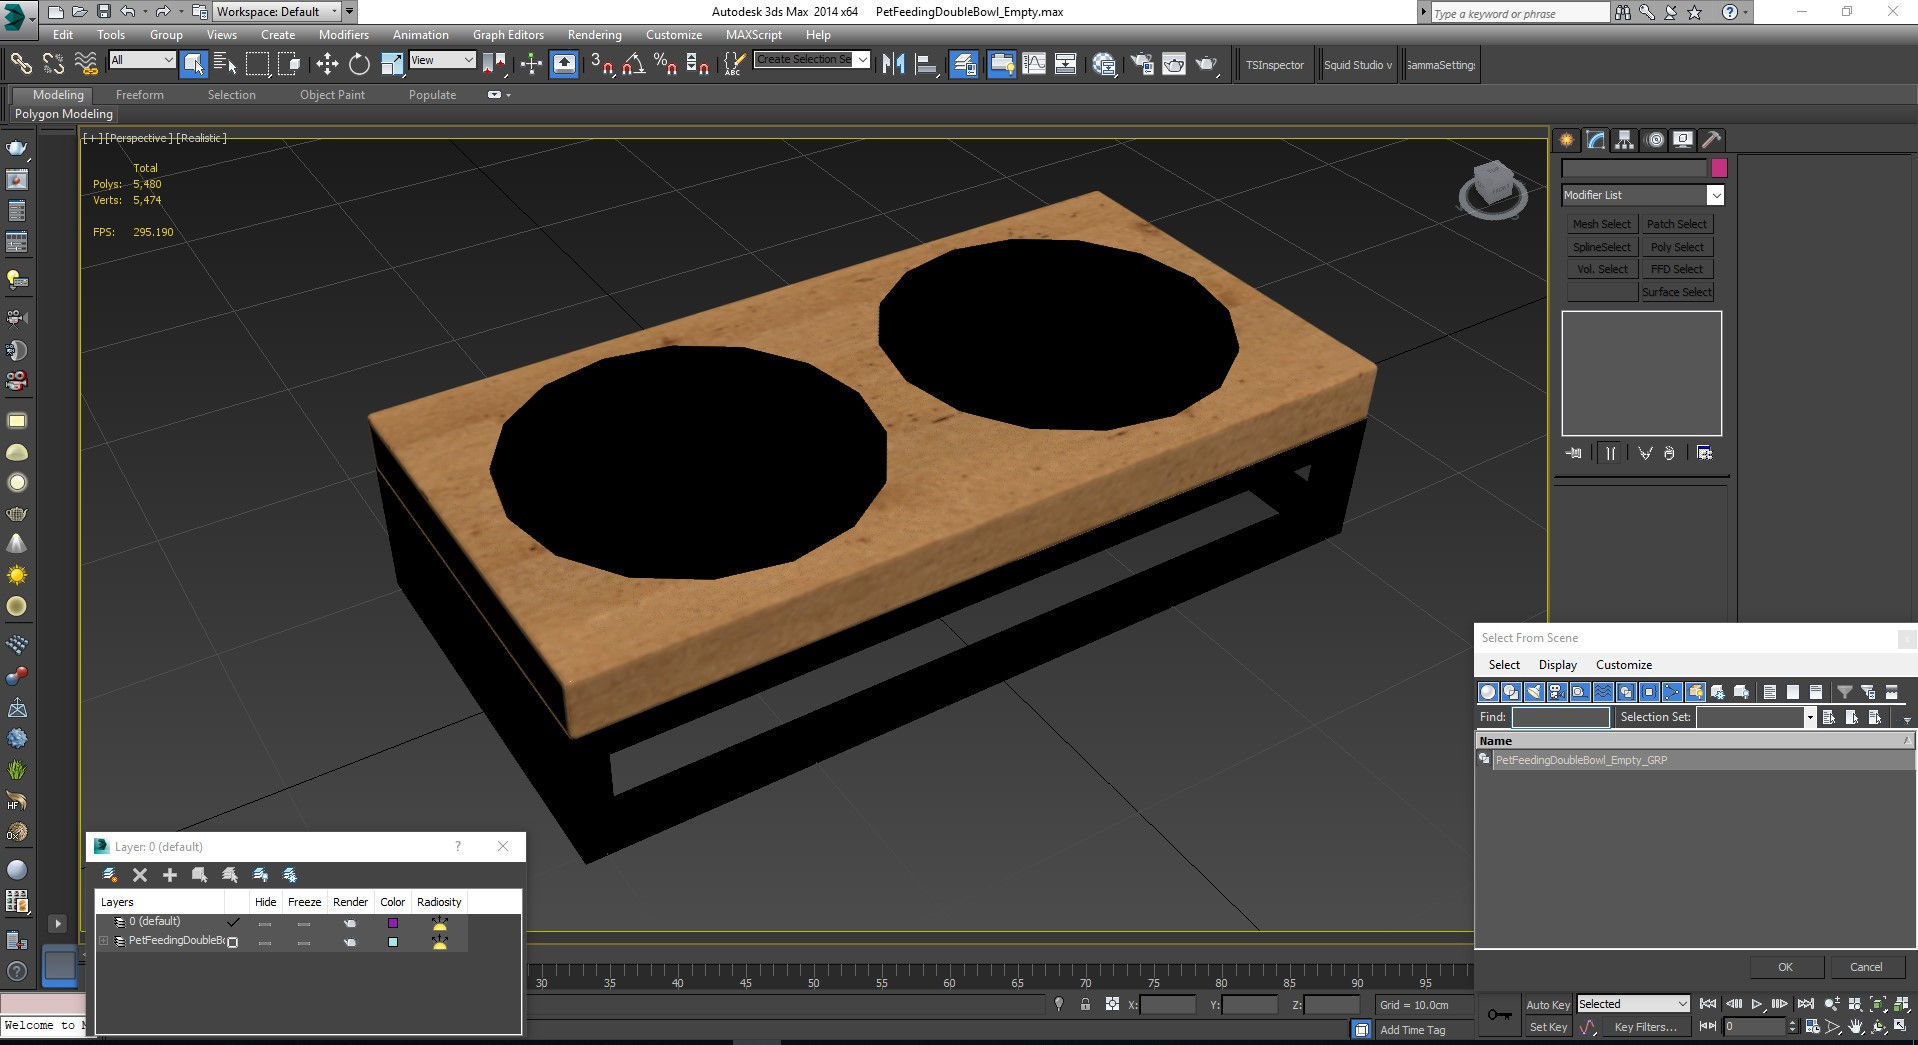Toggle the 3D Snaps icon
Screen dimensions: 1918x1045
click(602, 64)
